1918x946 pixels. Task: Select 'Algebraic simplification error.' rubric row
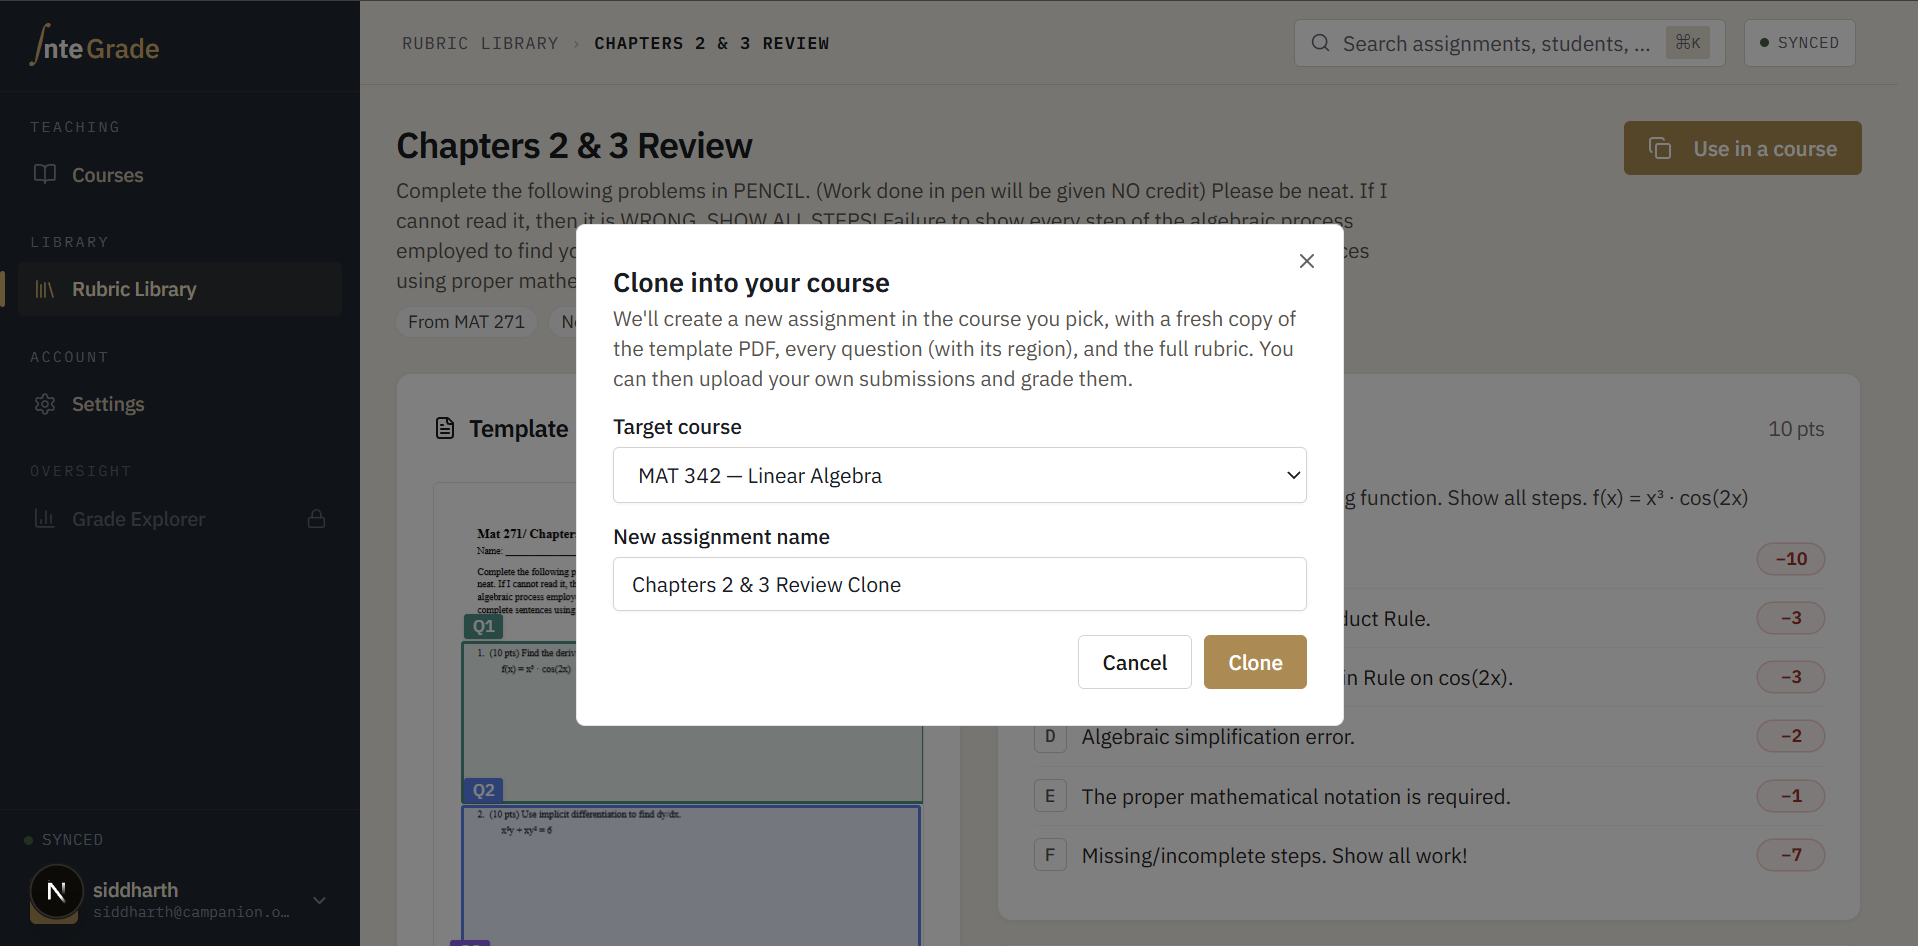1429,737
